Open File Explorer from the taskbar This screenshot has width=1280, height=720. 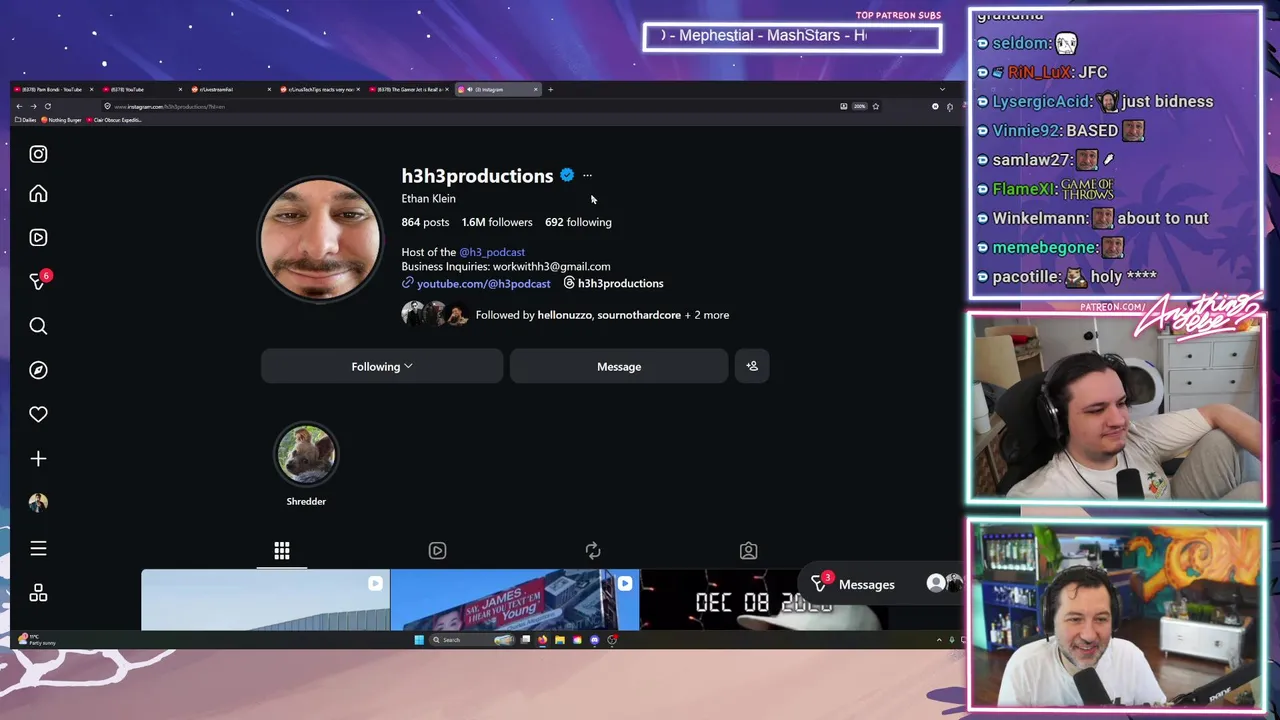(560, 640)
